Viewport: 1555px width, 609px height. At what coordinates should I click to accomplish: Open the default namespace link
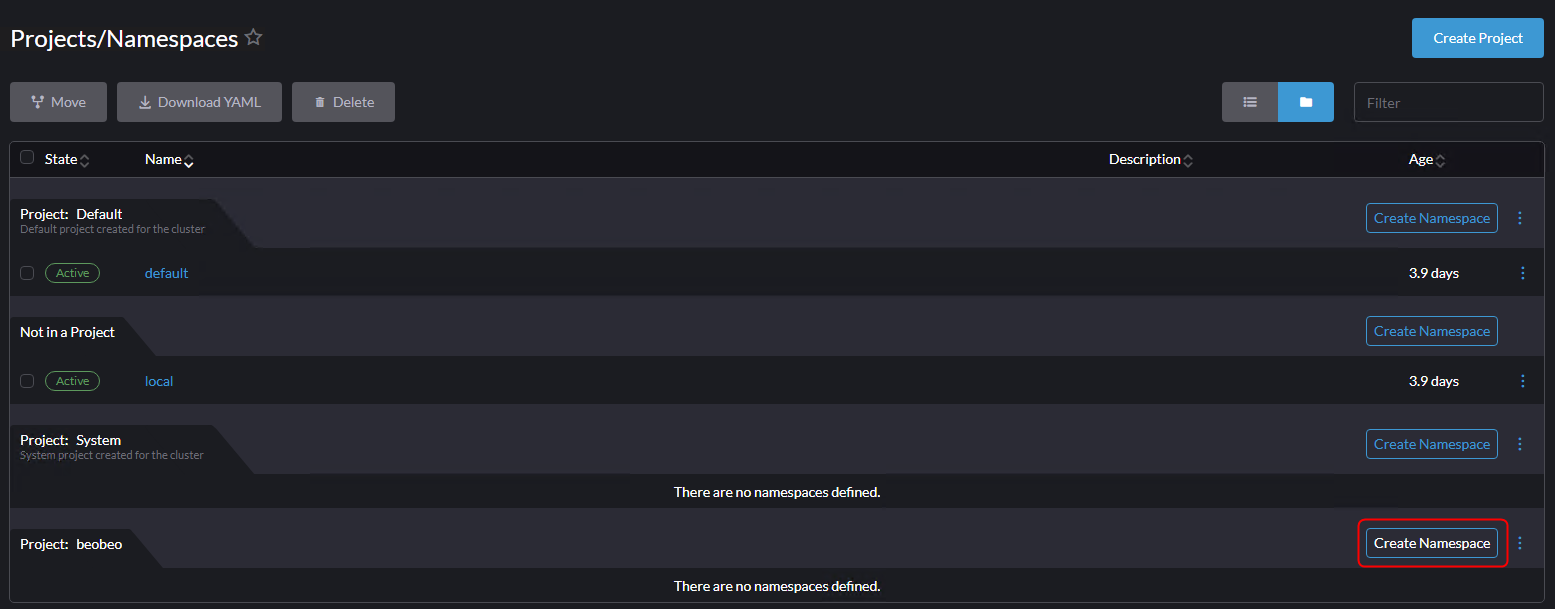coord(166,273)
